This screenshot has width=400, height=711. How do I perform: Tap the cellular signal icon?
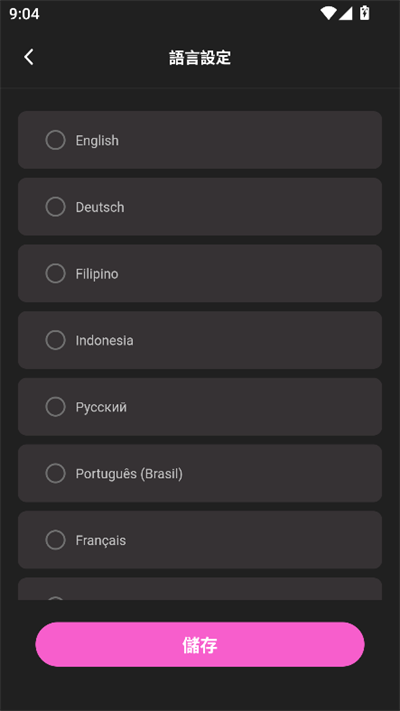[346, 14]
